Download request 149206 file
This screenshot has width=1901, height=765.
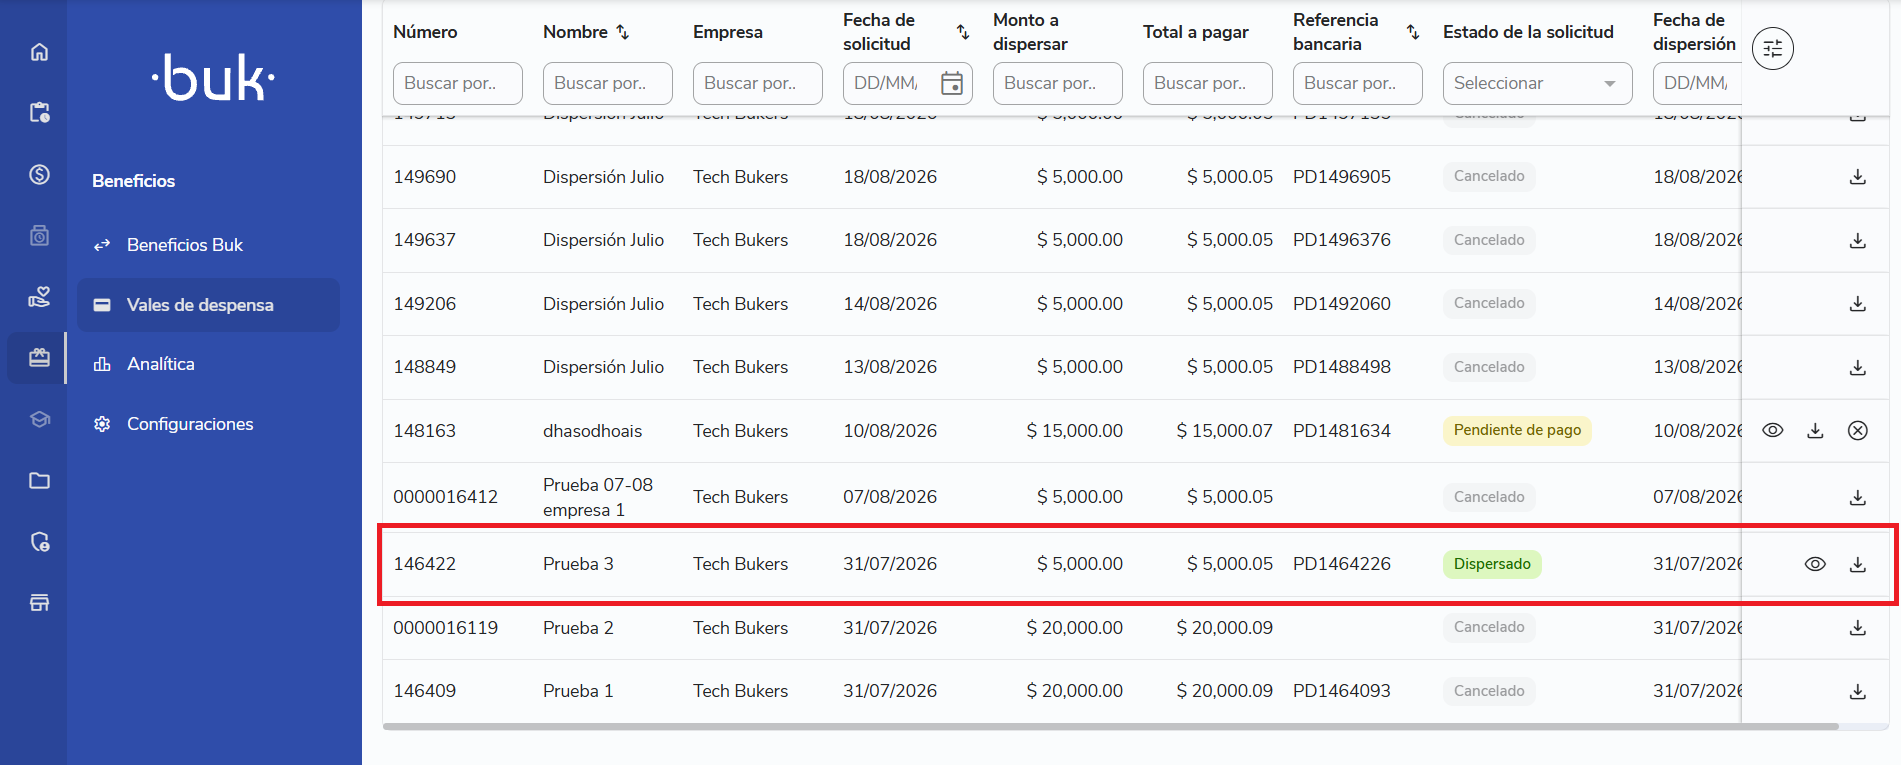tap(1858, 304)
